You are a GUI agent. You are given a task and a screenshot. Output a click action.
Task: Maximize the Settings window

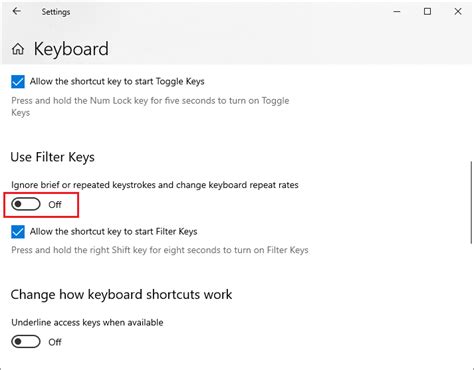pos(427,12)
